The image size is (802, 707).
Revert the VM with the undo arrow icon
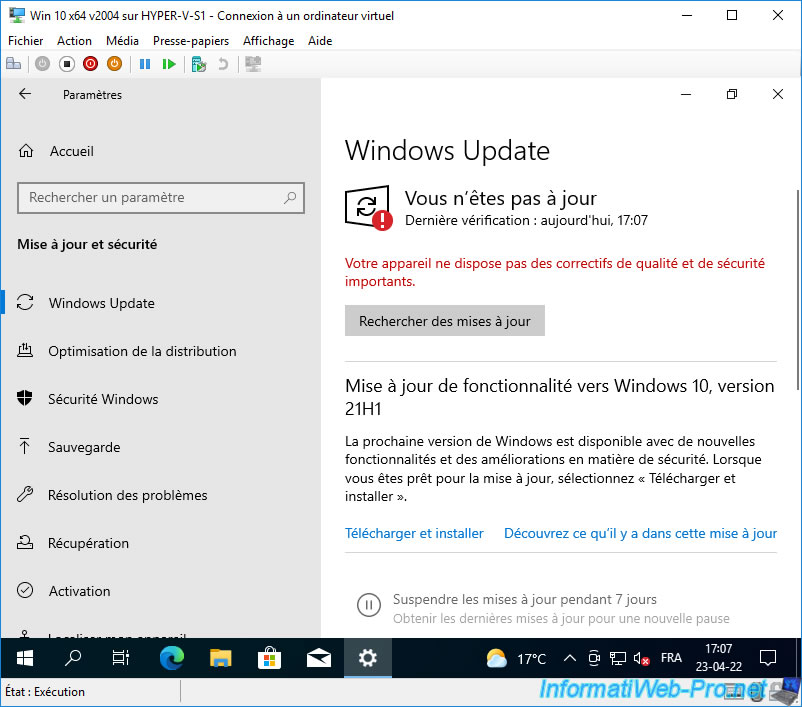223,64
